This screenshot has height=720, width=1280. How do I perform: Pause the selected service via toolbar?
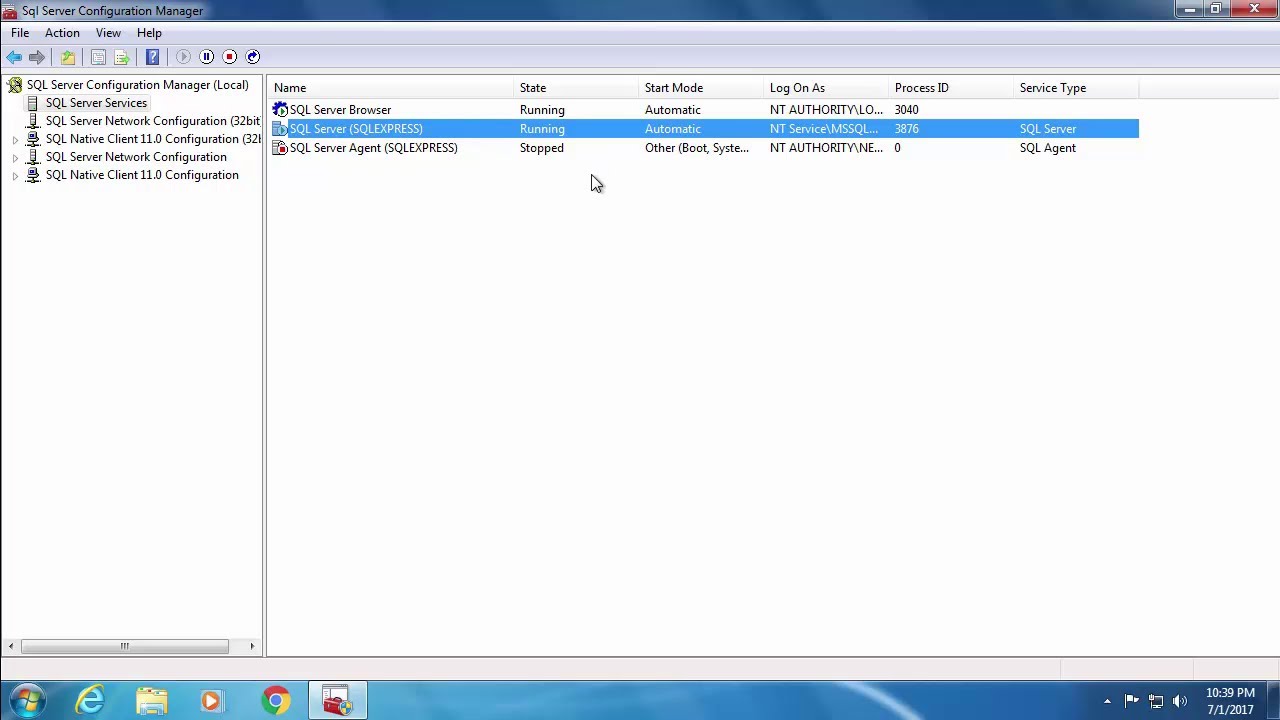point(206,57)
